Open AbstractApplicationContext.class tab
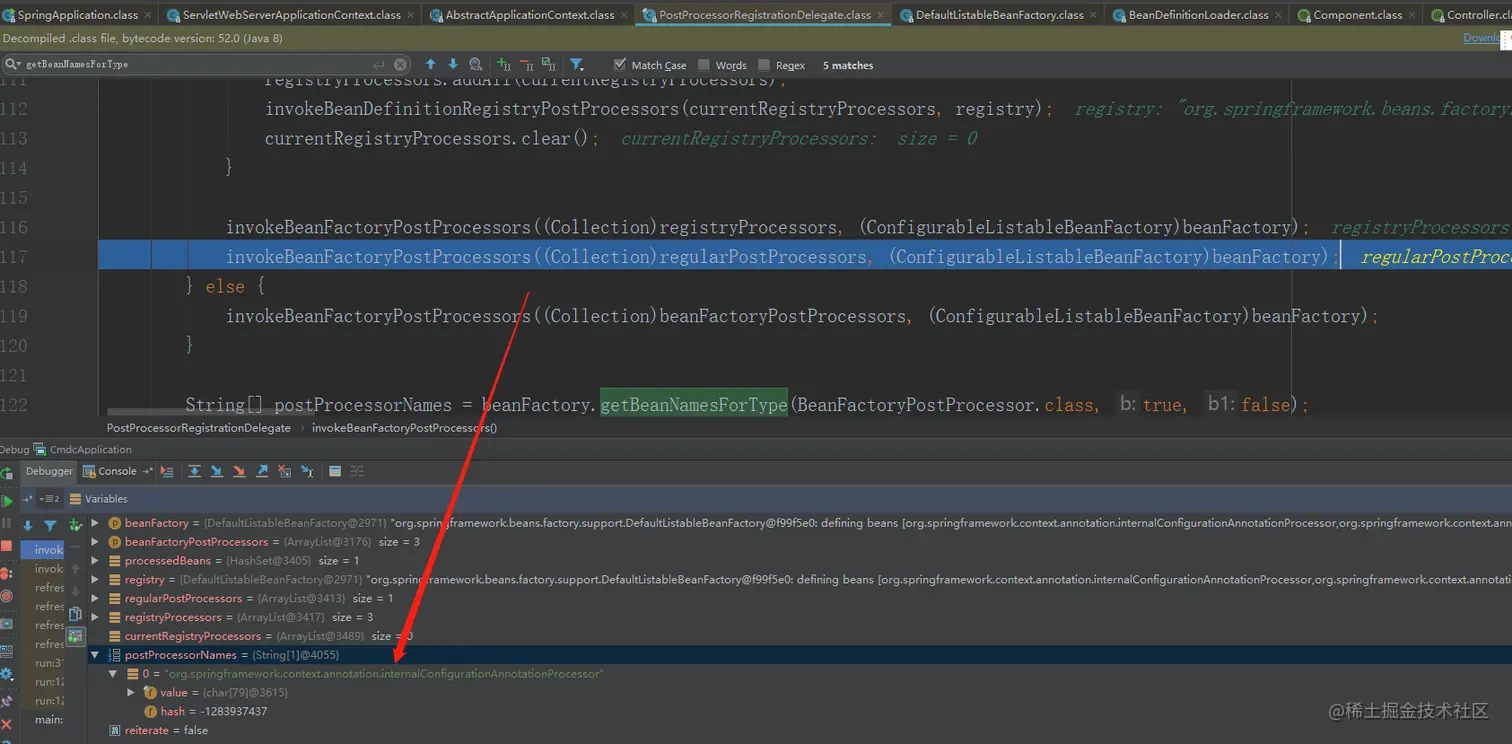Viewport: 1512px width, 744px height. 530,15
